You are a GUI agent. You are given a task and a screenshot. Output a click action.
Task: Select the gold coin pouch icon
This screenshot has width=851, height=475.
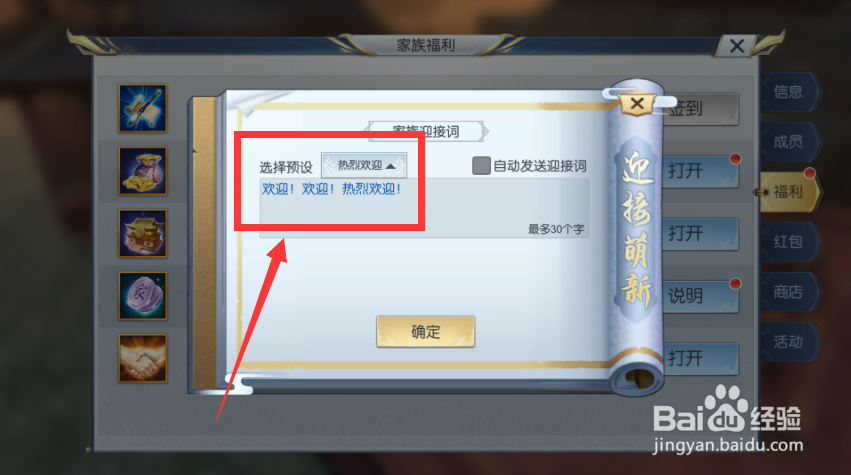pos(143,170)
